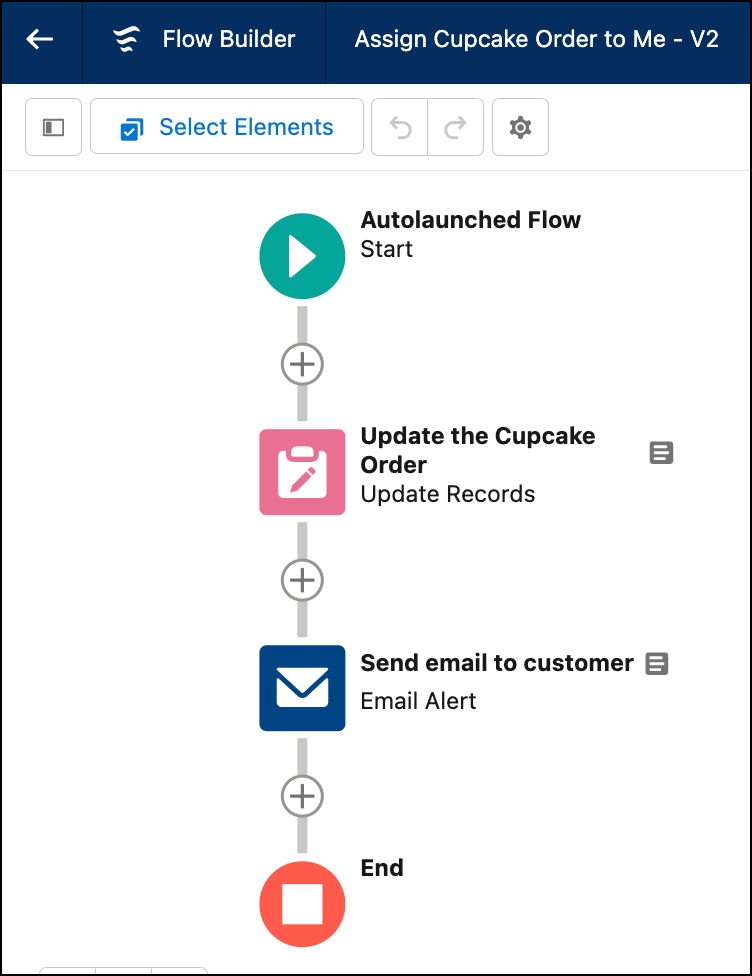The image size is (752, 976).
Task: Click the Flow Builder logo icon
Action: tap(127, 39)
